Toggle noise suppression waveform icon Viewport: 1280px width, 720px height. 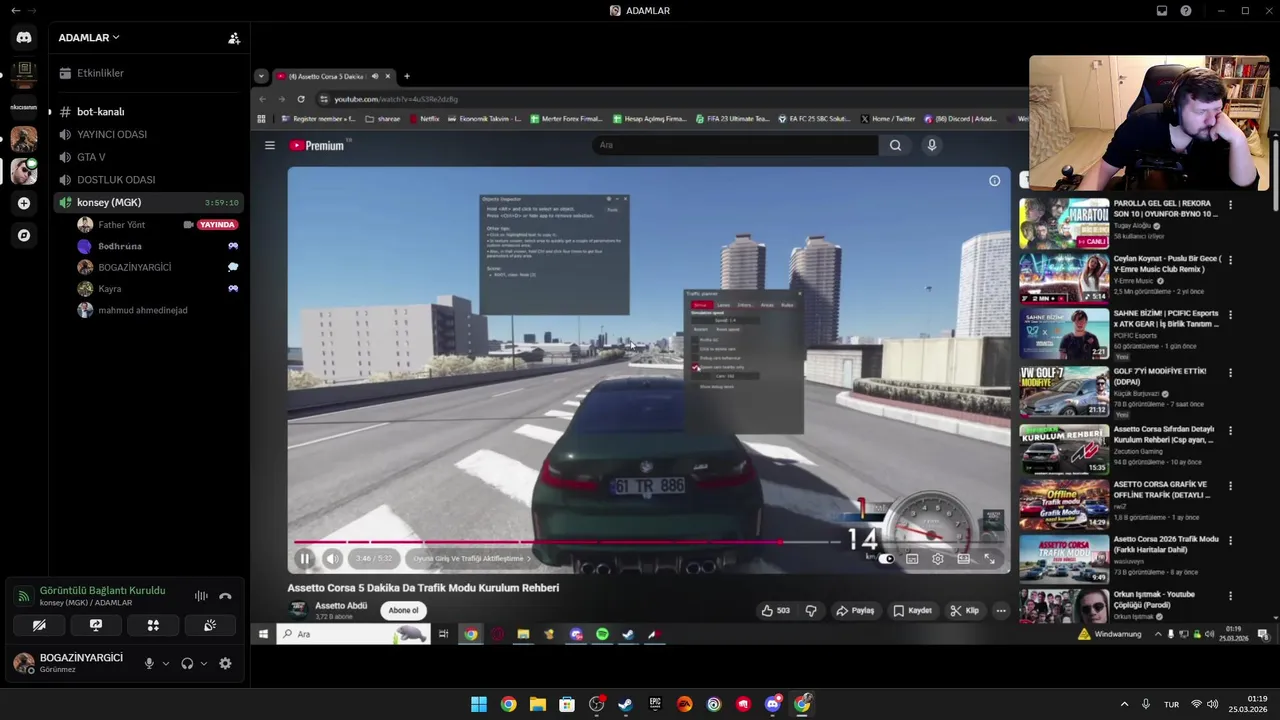tap(201, 596)
